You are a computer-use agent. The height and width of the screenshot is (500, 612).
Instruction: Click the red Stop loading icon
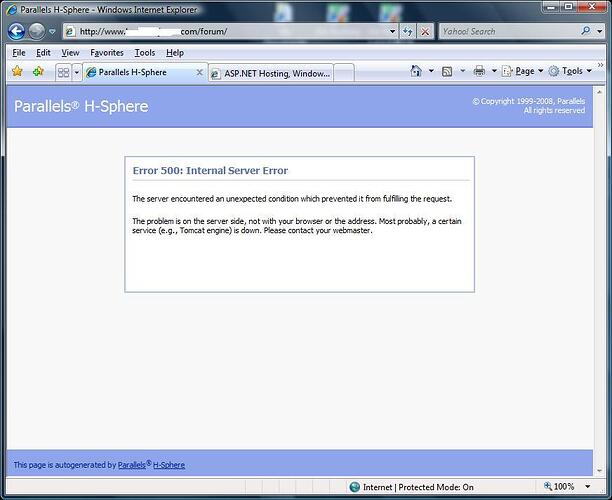pyautogui.click(x=425, y=32)
